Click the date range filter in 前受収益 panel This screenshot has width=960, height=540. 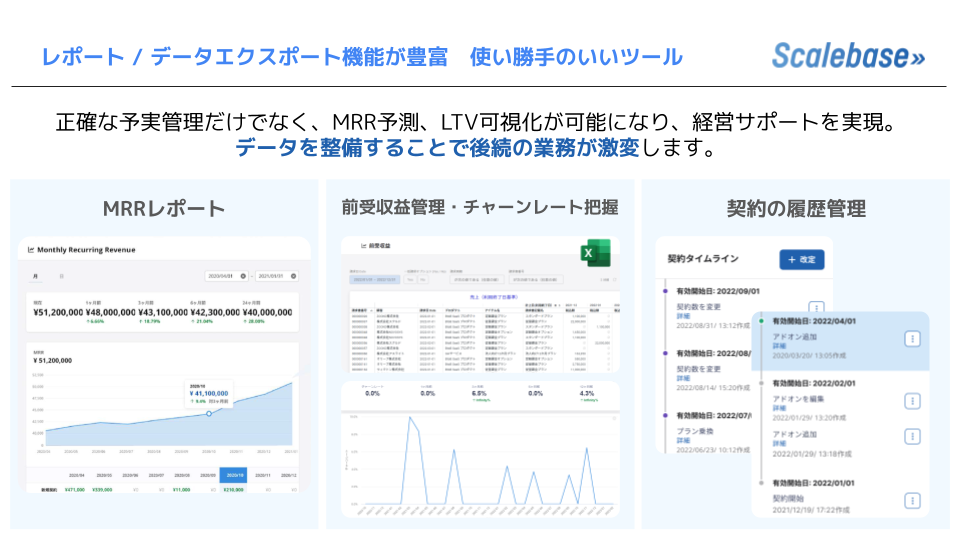376,281
